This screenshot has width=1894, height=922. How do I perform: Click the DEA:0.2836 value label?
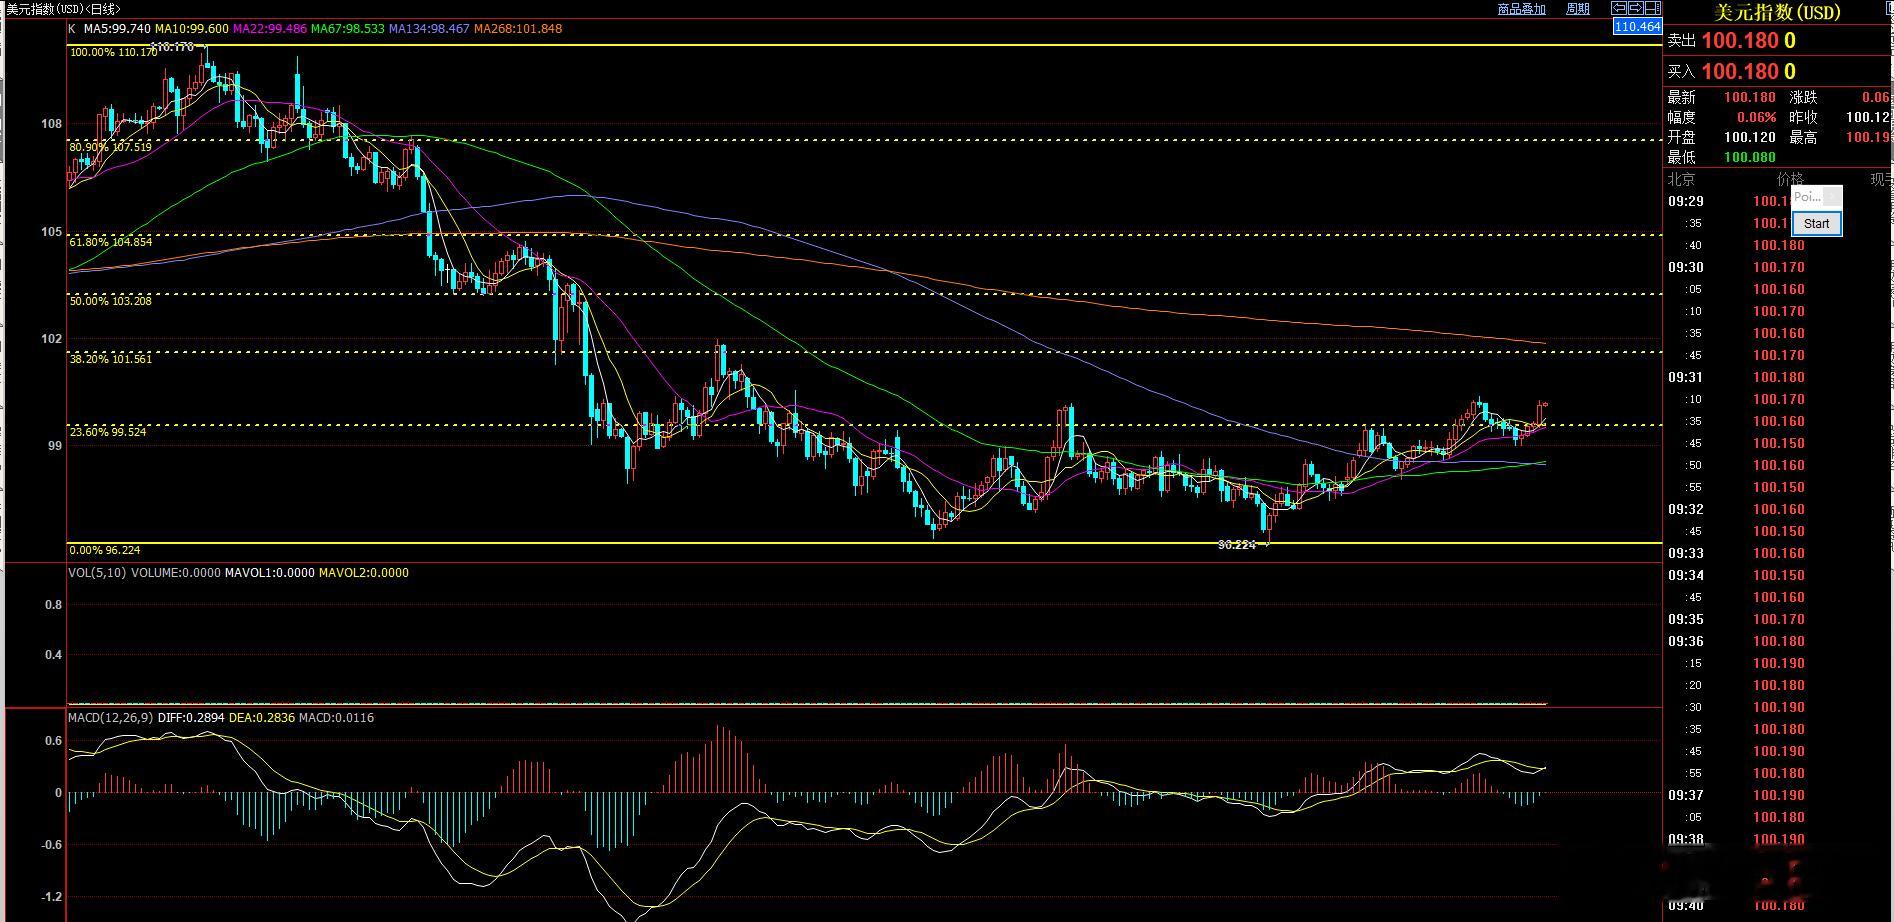pos(262,718)
